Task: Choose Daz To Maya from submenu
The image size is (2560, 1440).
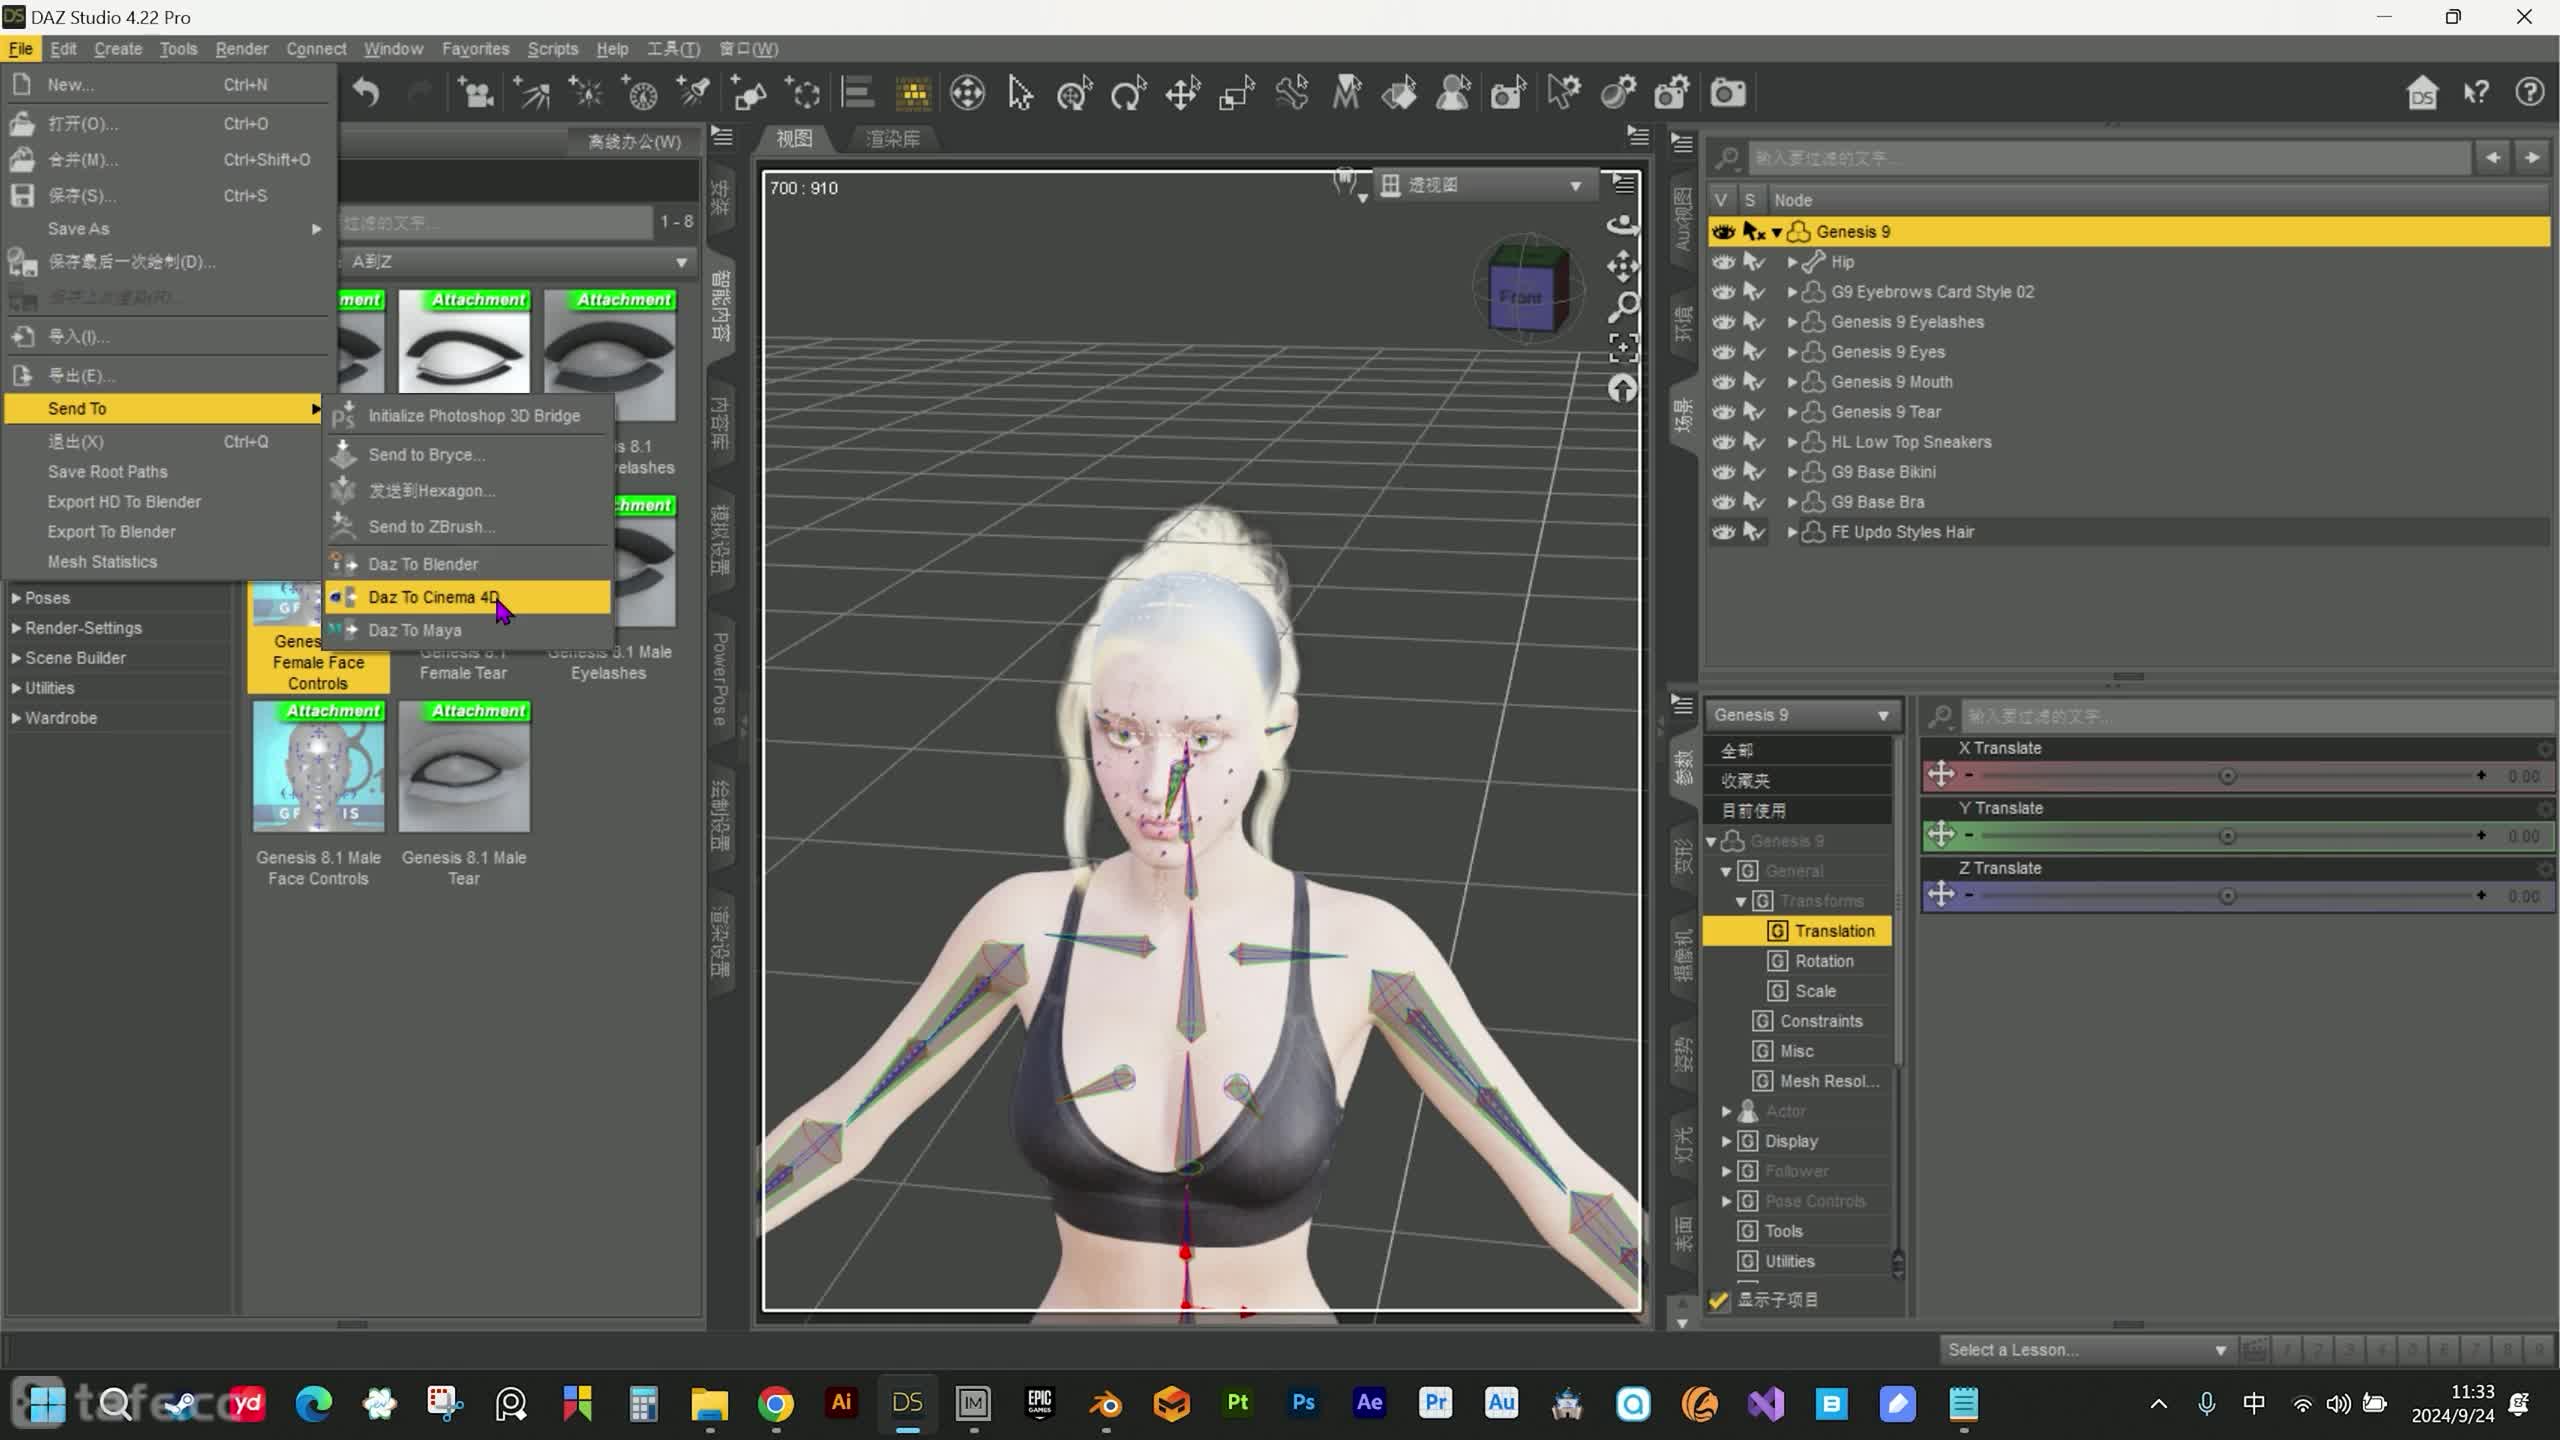Action: point(467,630)
